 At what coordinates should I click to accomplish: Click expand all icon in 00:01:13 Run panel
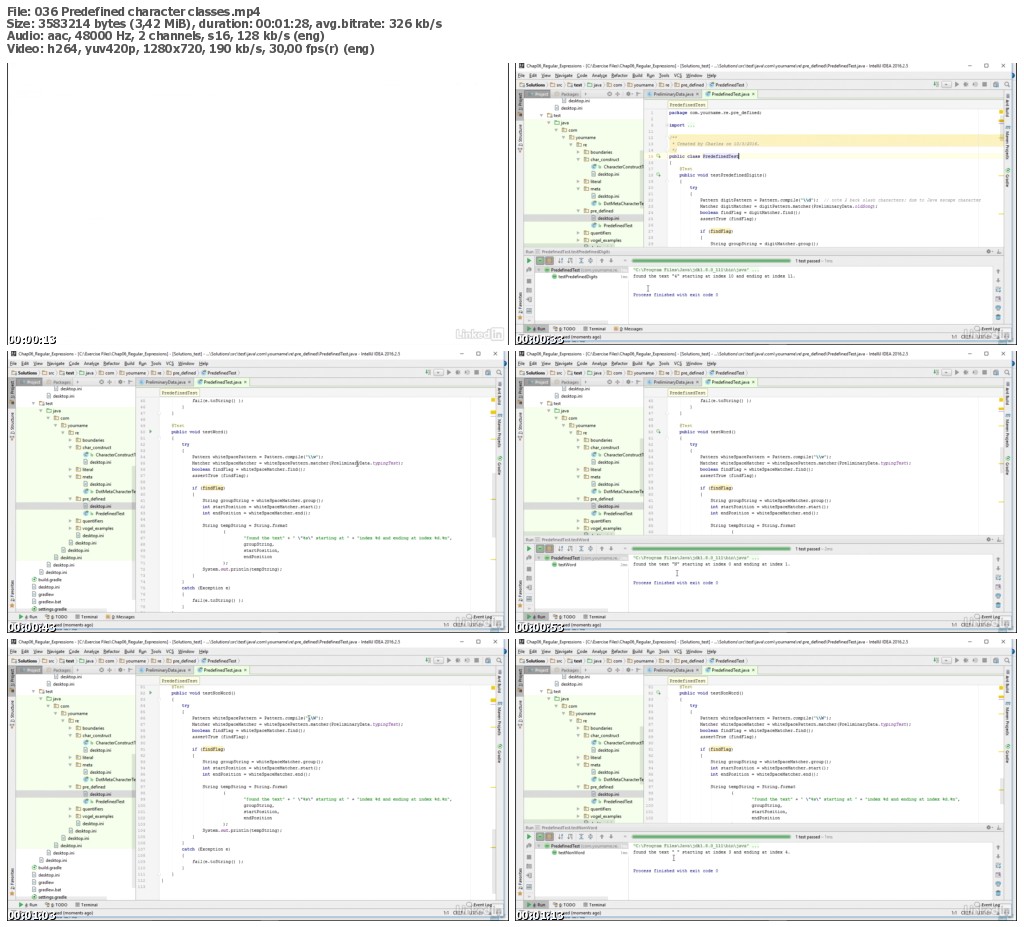[x=581, y=837]
